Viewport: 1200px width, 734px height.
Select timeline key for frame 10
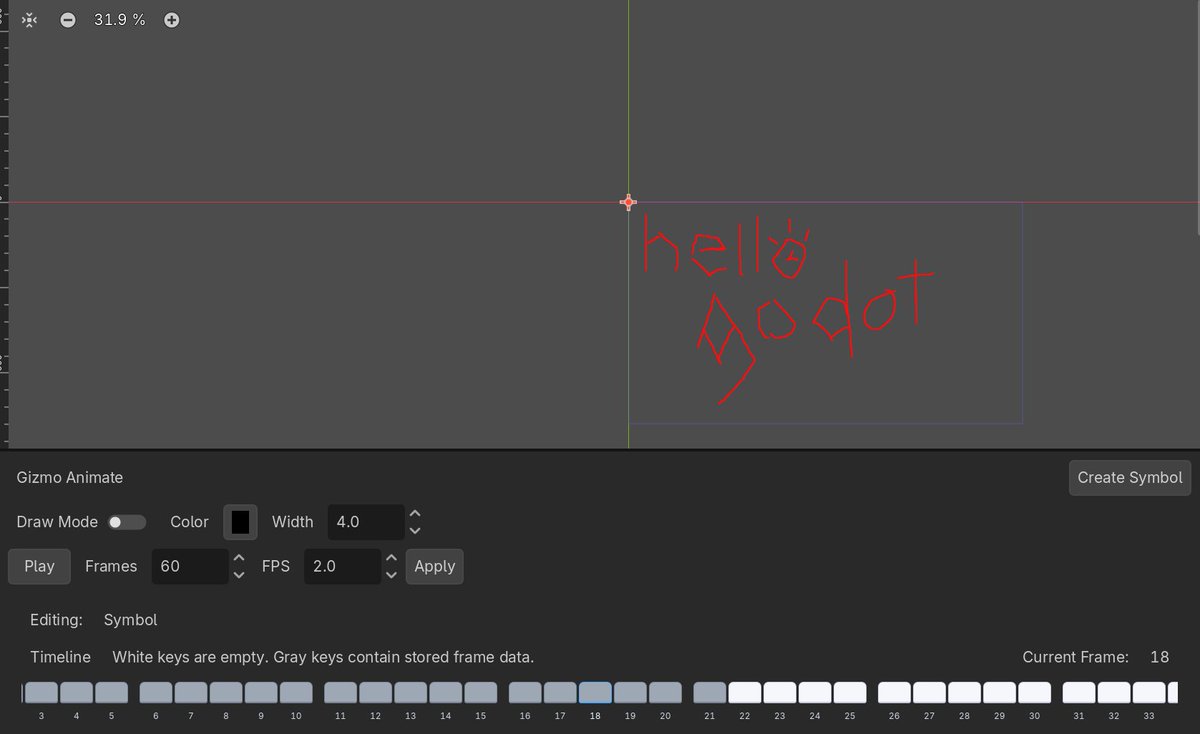tap(296, 692)
